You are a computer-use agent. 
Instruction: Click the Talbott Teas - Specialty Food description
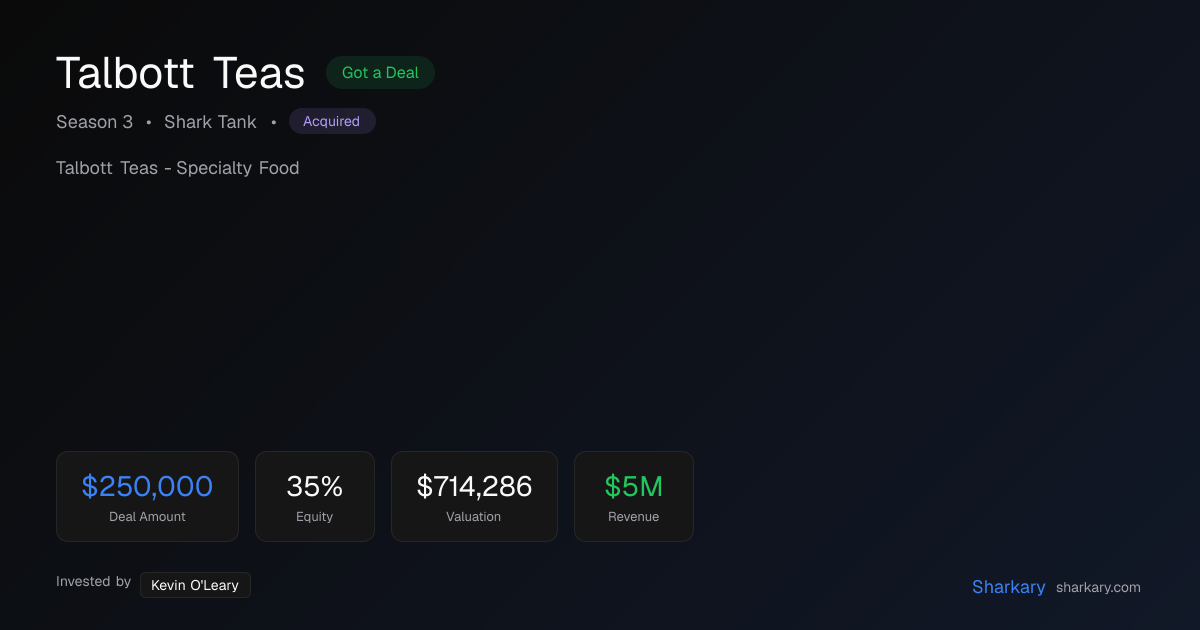pos(178,168)
